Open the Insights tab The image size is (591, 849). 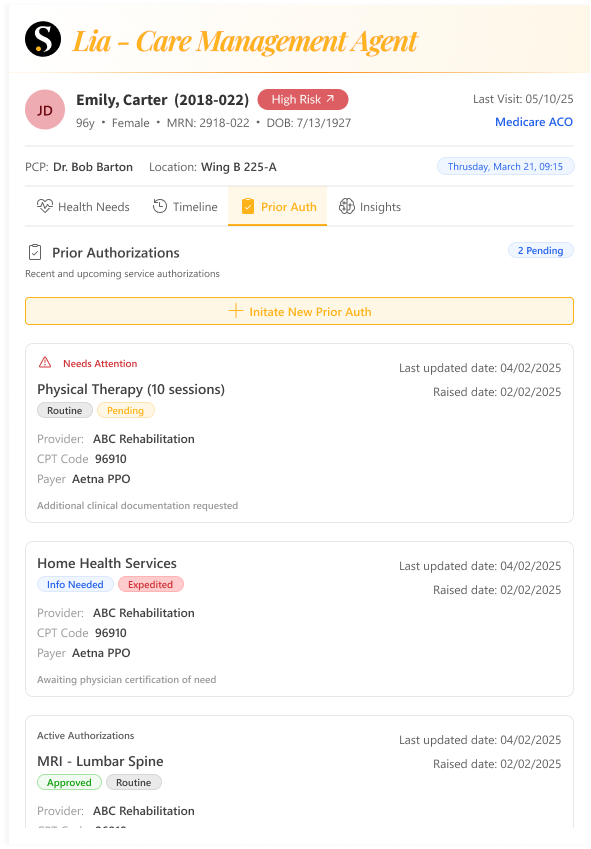pos(370,206)
